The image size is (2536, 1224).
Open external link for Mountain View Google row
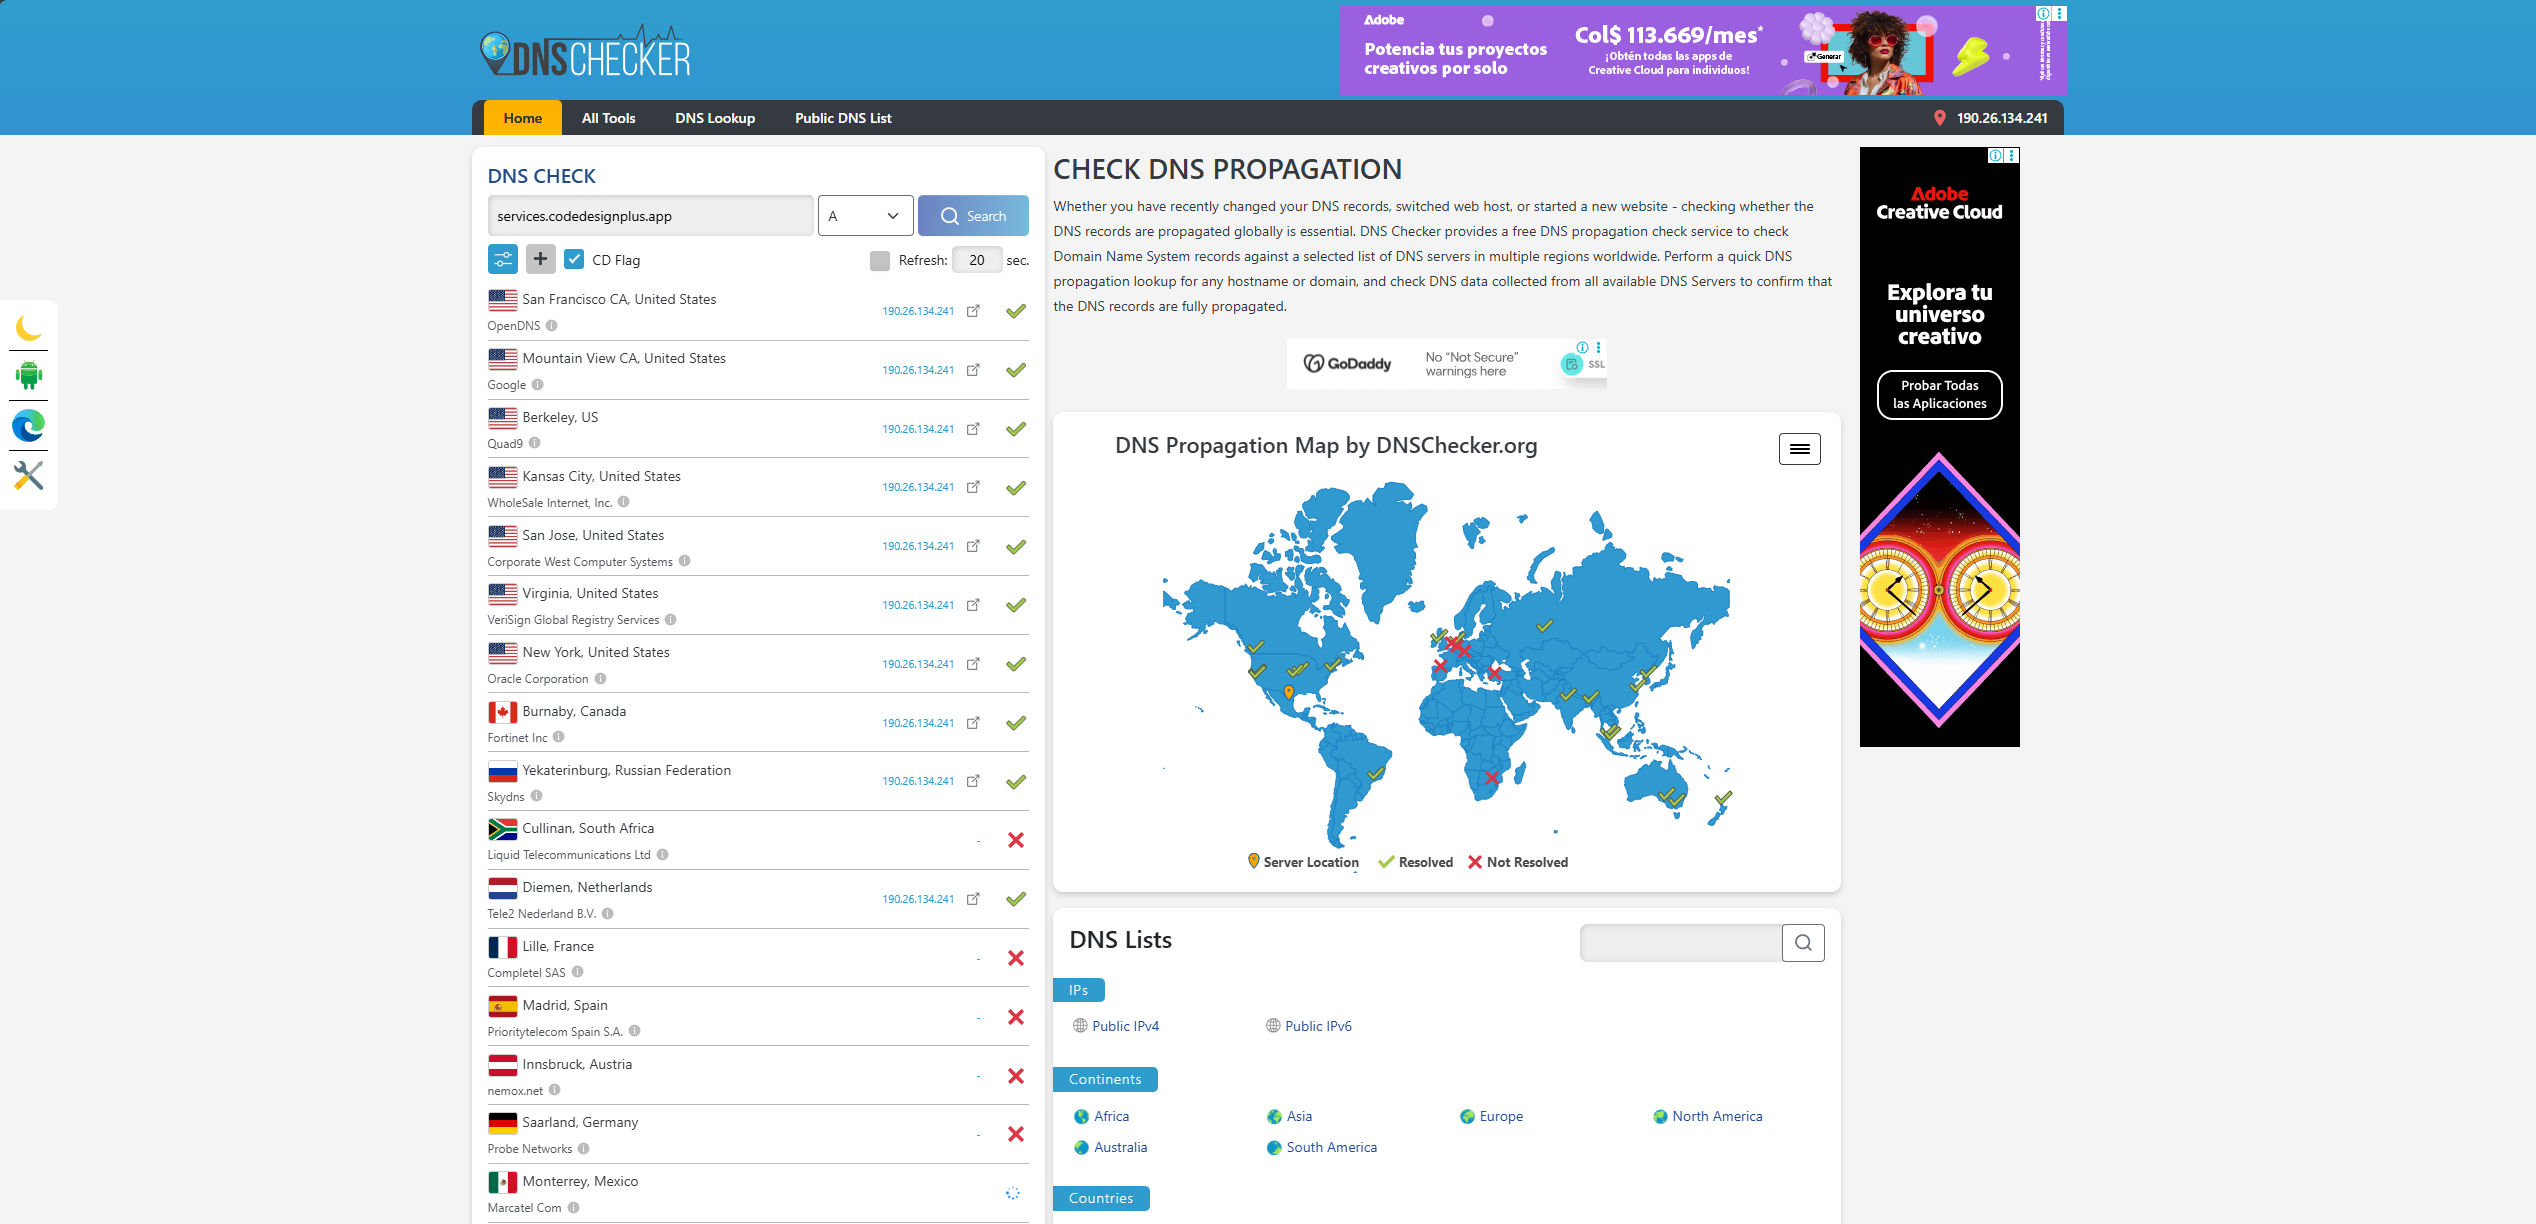[x=973, y=370]
